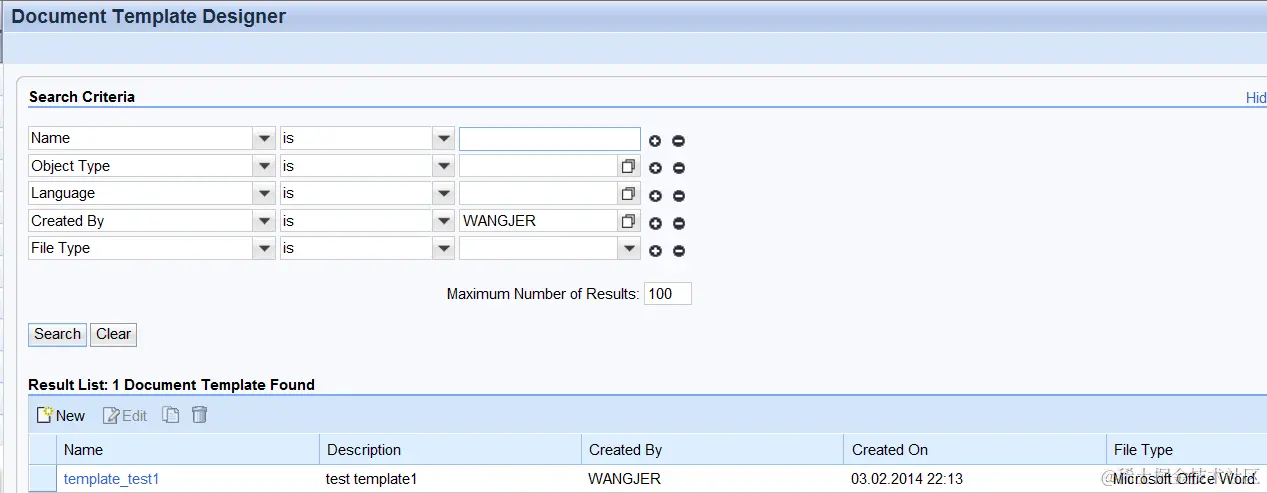Image resolution: width=1267 pixels, height=493 pixels.
Task: Sort by the Description column header
Action: (x=450, y=450)
